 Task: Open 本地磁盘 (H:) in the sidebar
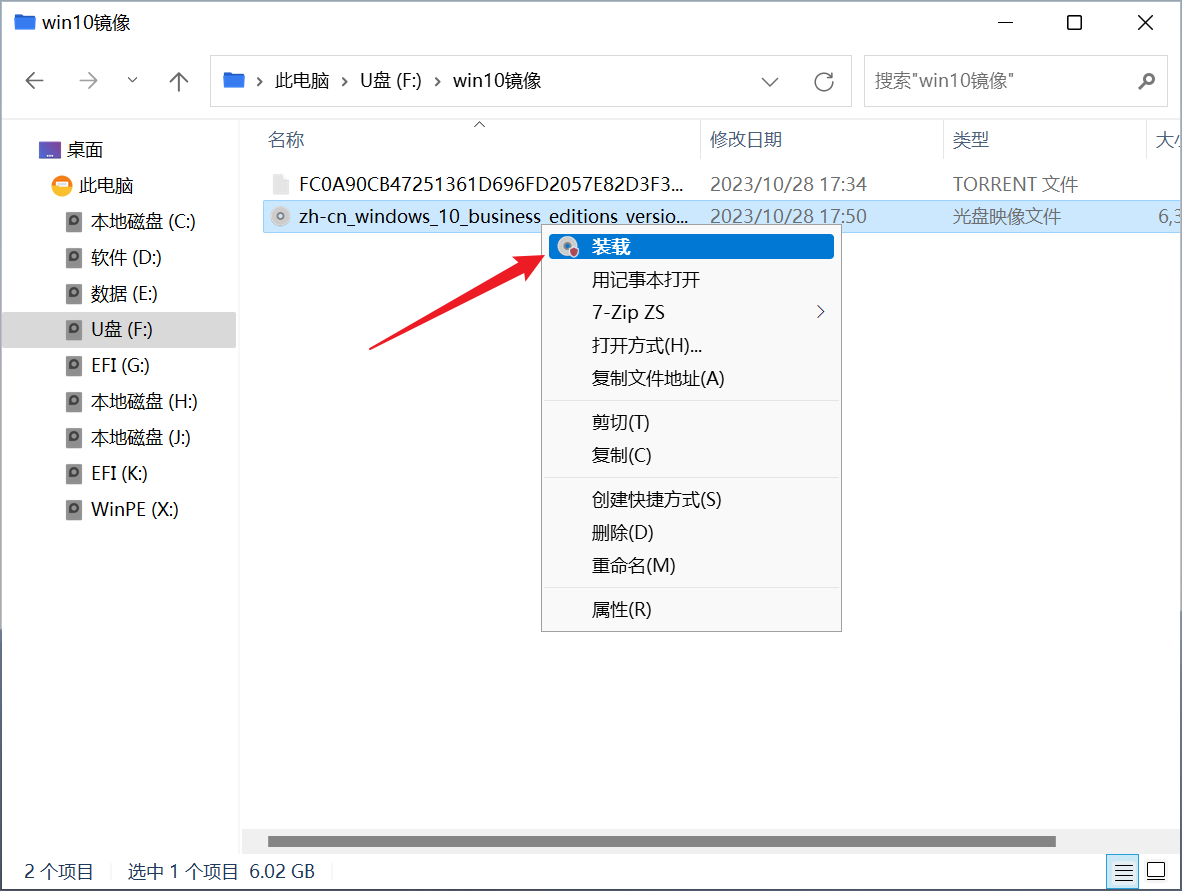click(x=144, y=402)
